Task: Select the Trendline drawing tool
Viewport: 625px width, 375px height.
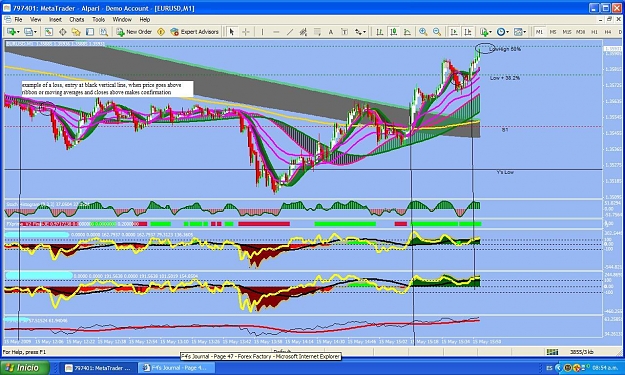Action: point(290,32)
